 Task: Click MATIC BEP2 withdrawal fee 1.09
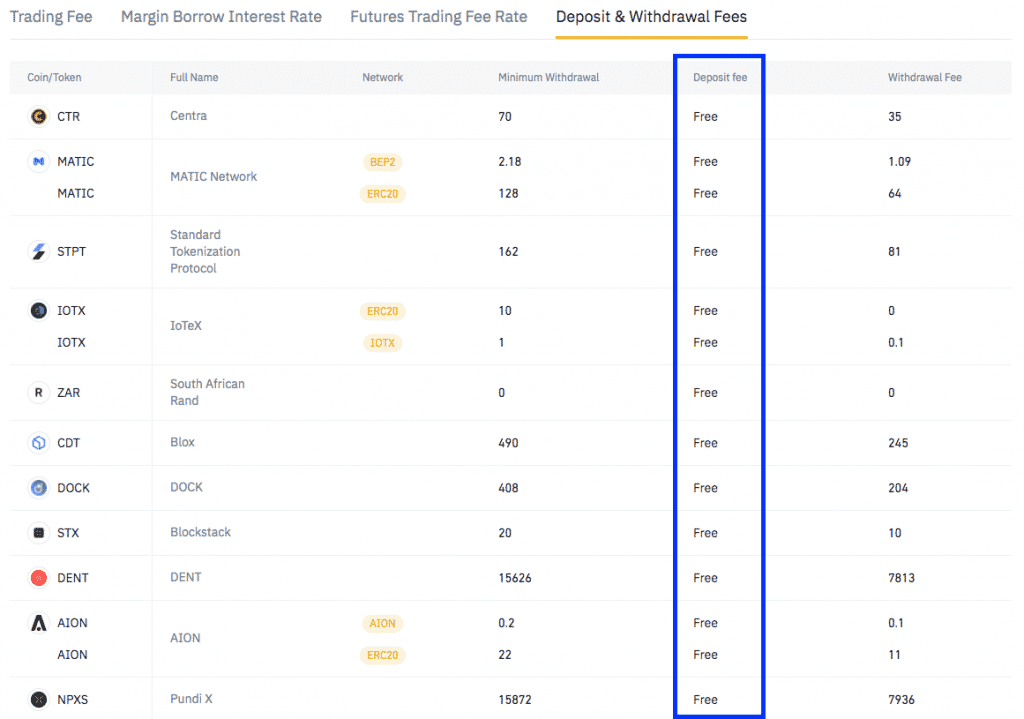pos(899,161)
